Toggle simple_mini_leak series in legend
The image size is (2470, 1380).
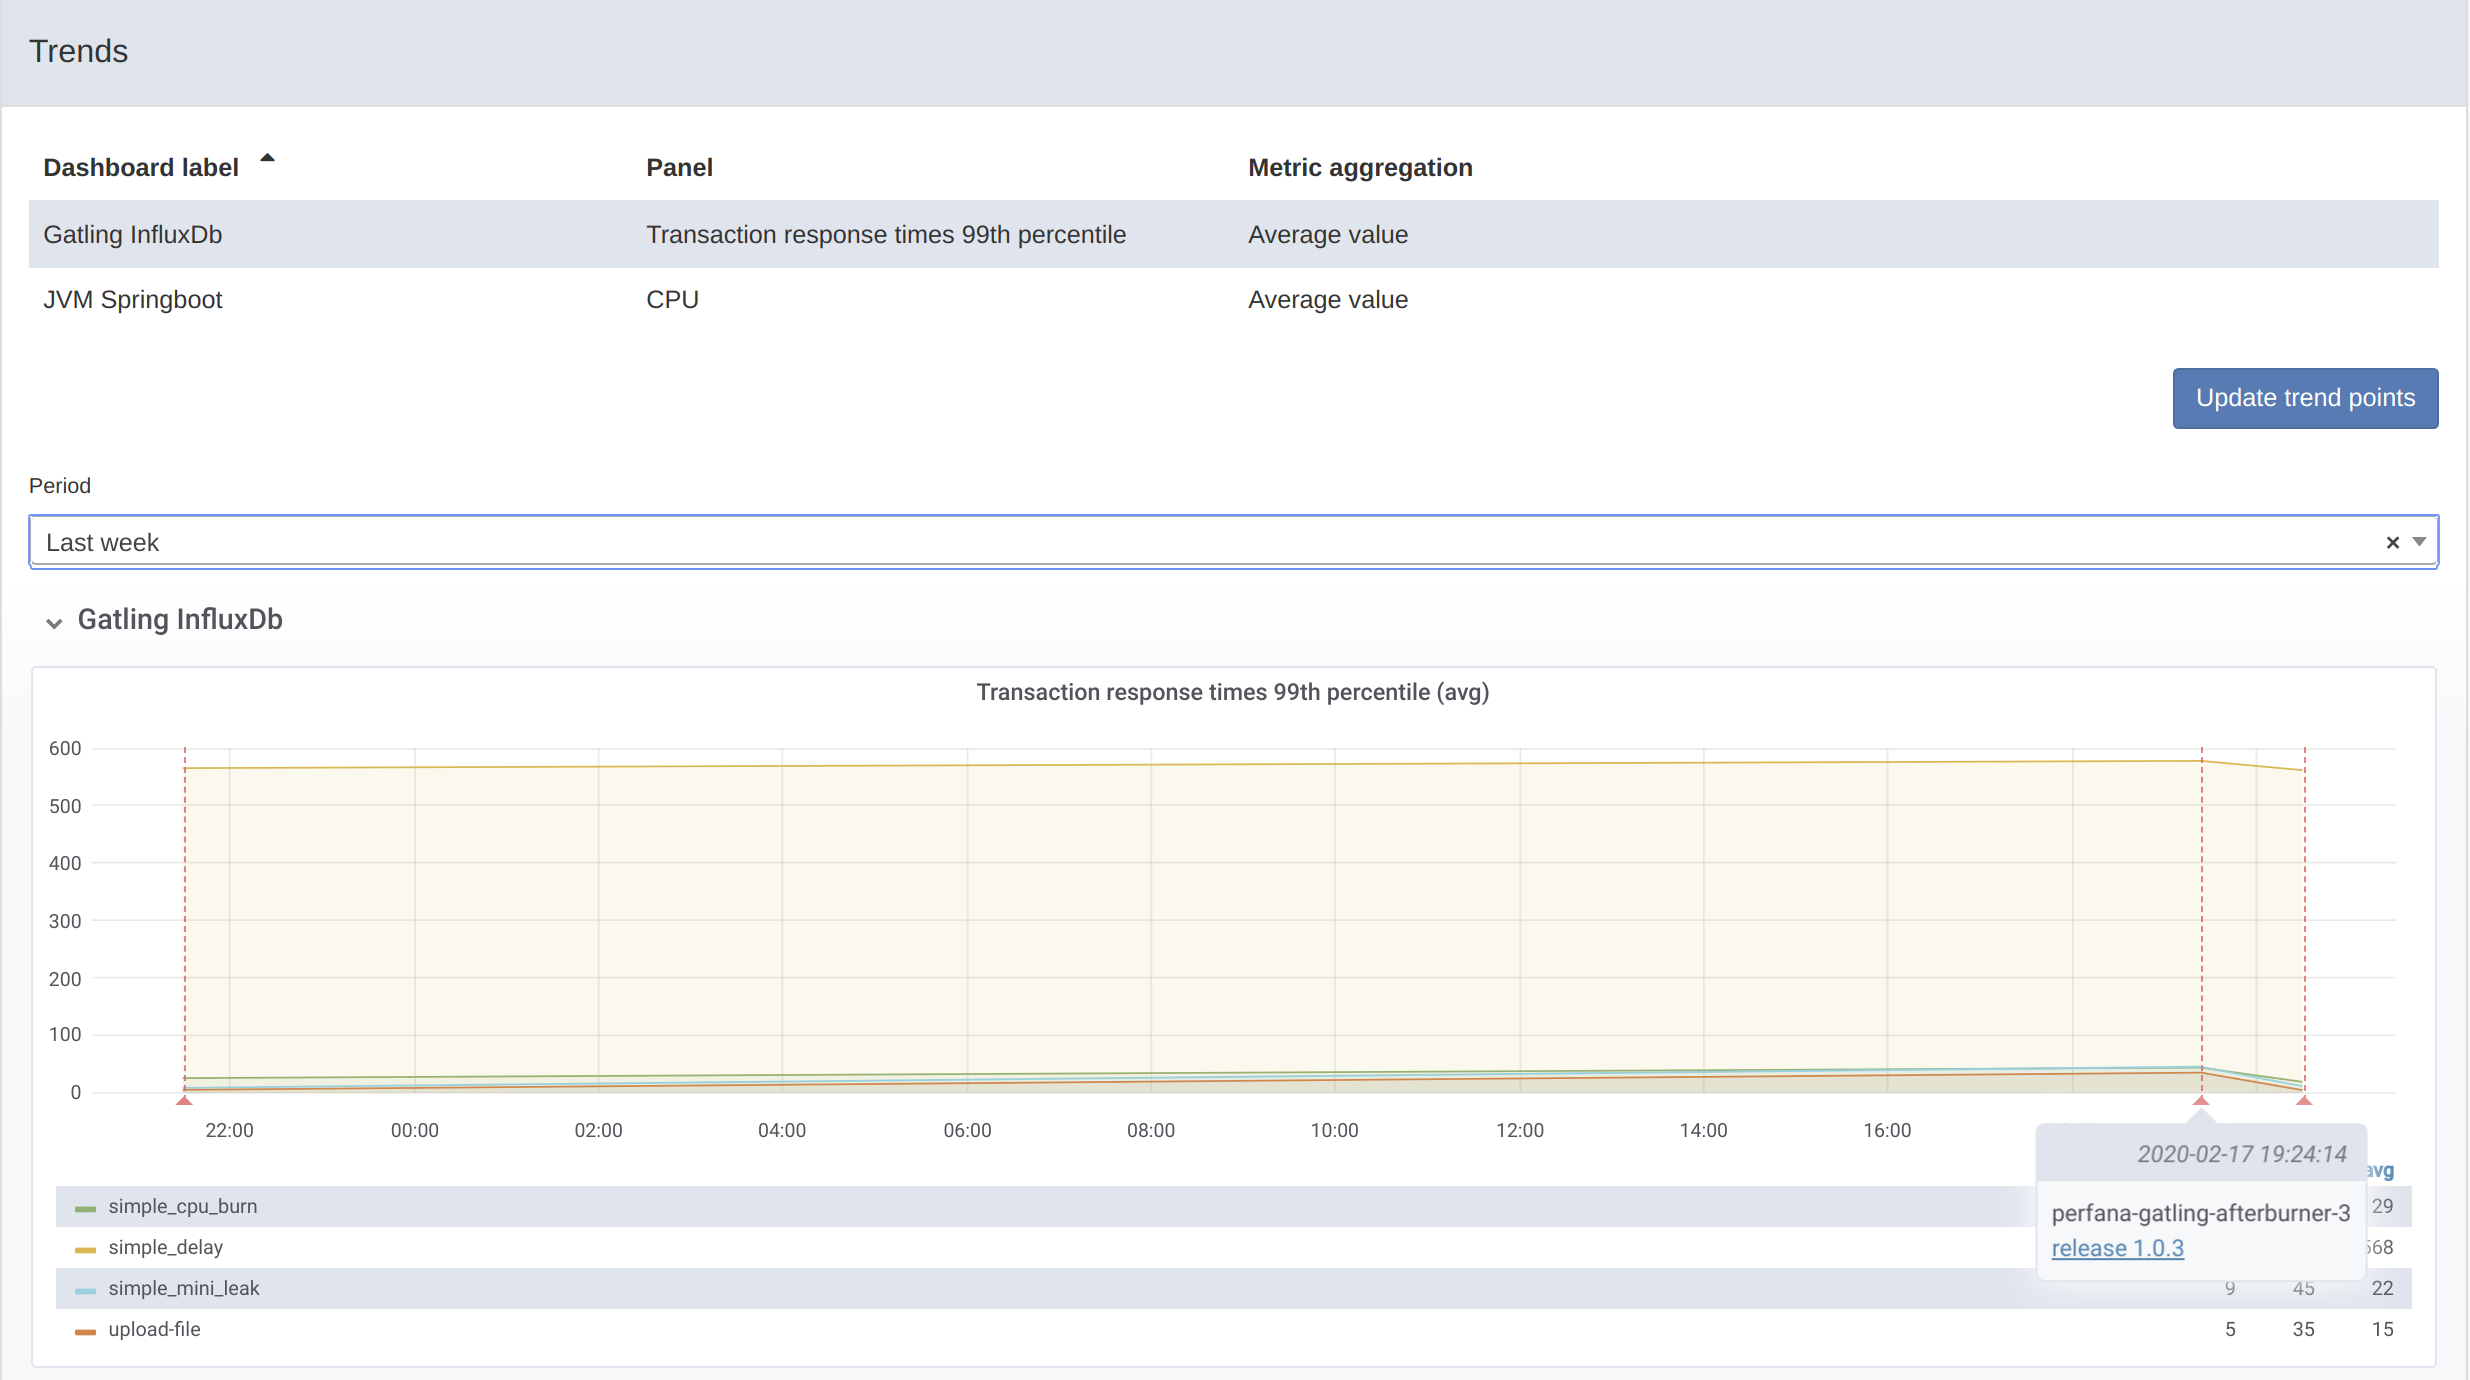click(183, 1288)
